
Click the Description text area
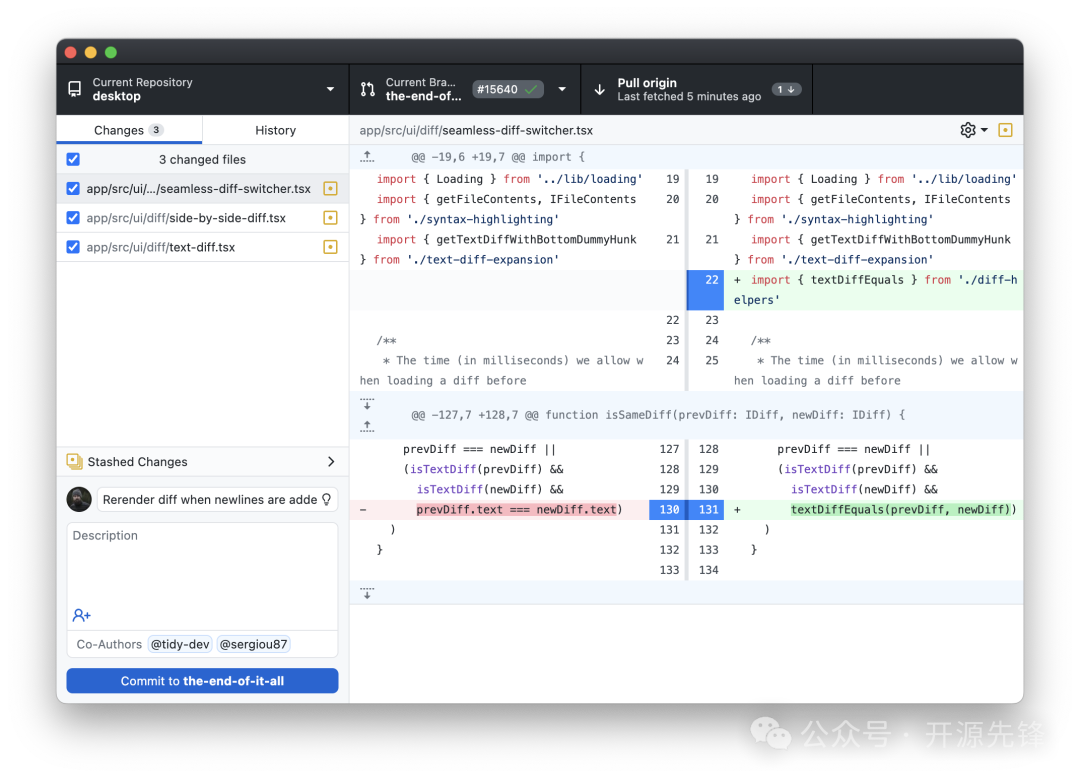[202, 576]
